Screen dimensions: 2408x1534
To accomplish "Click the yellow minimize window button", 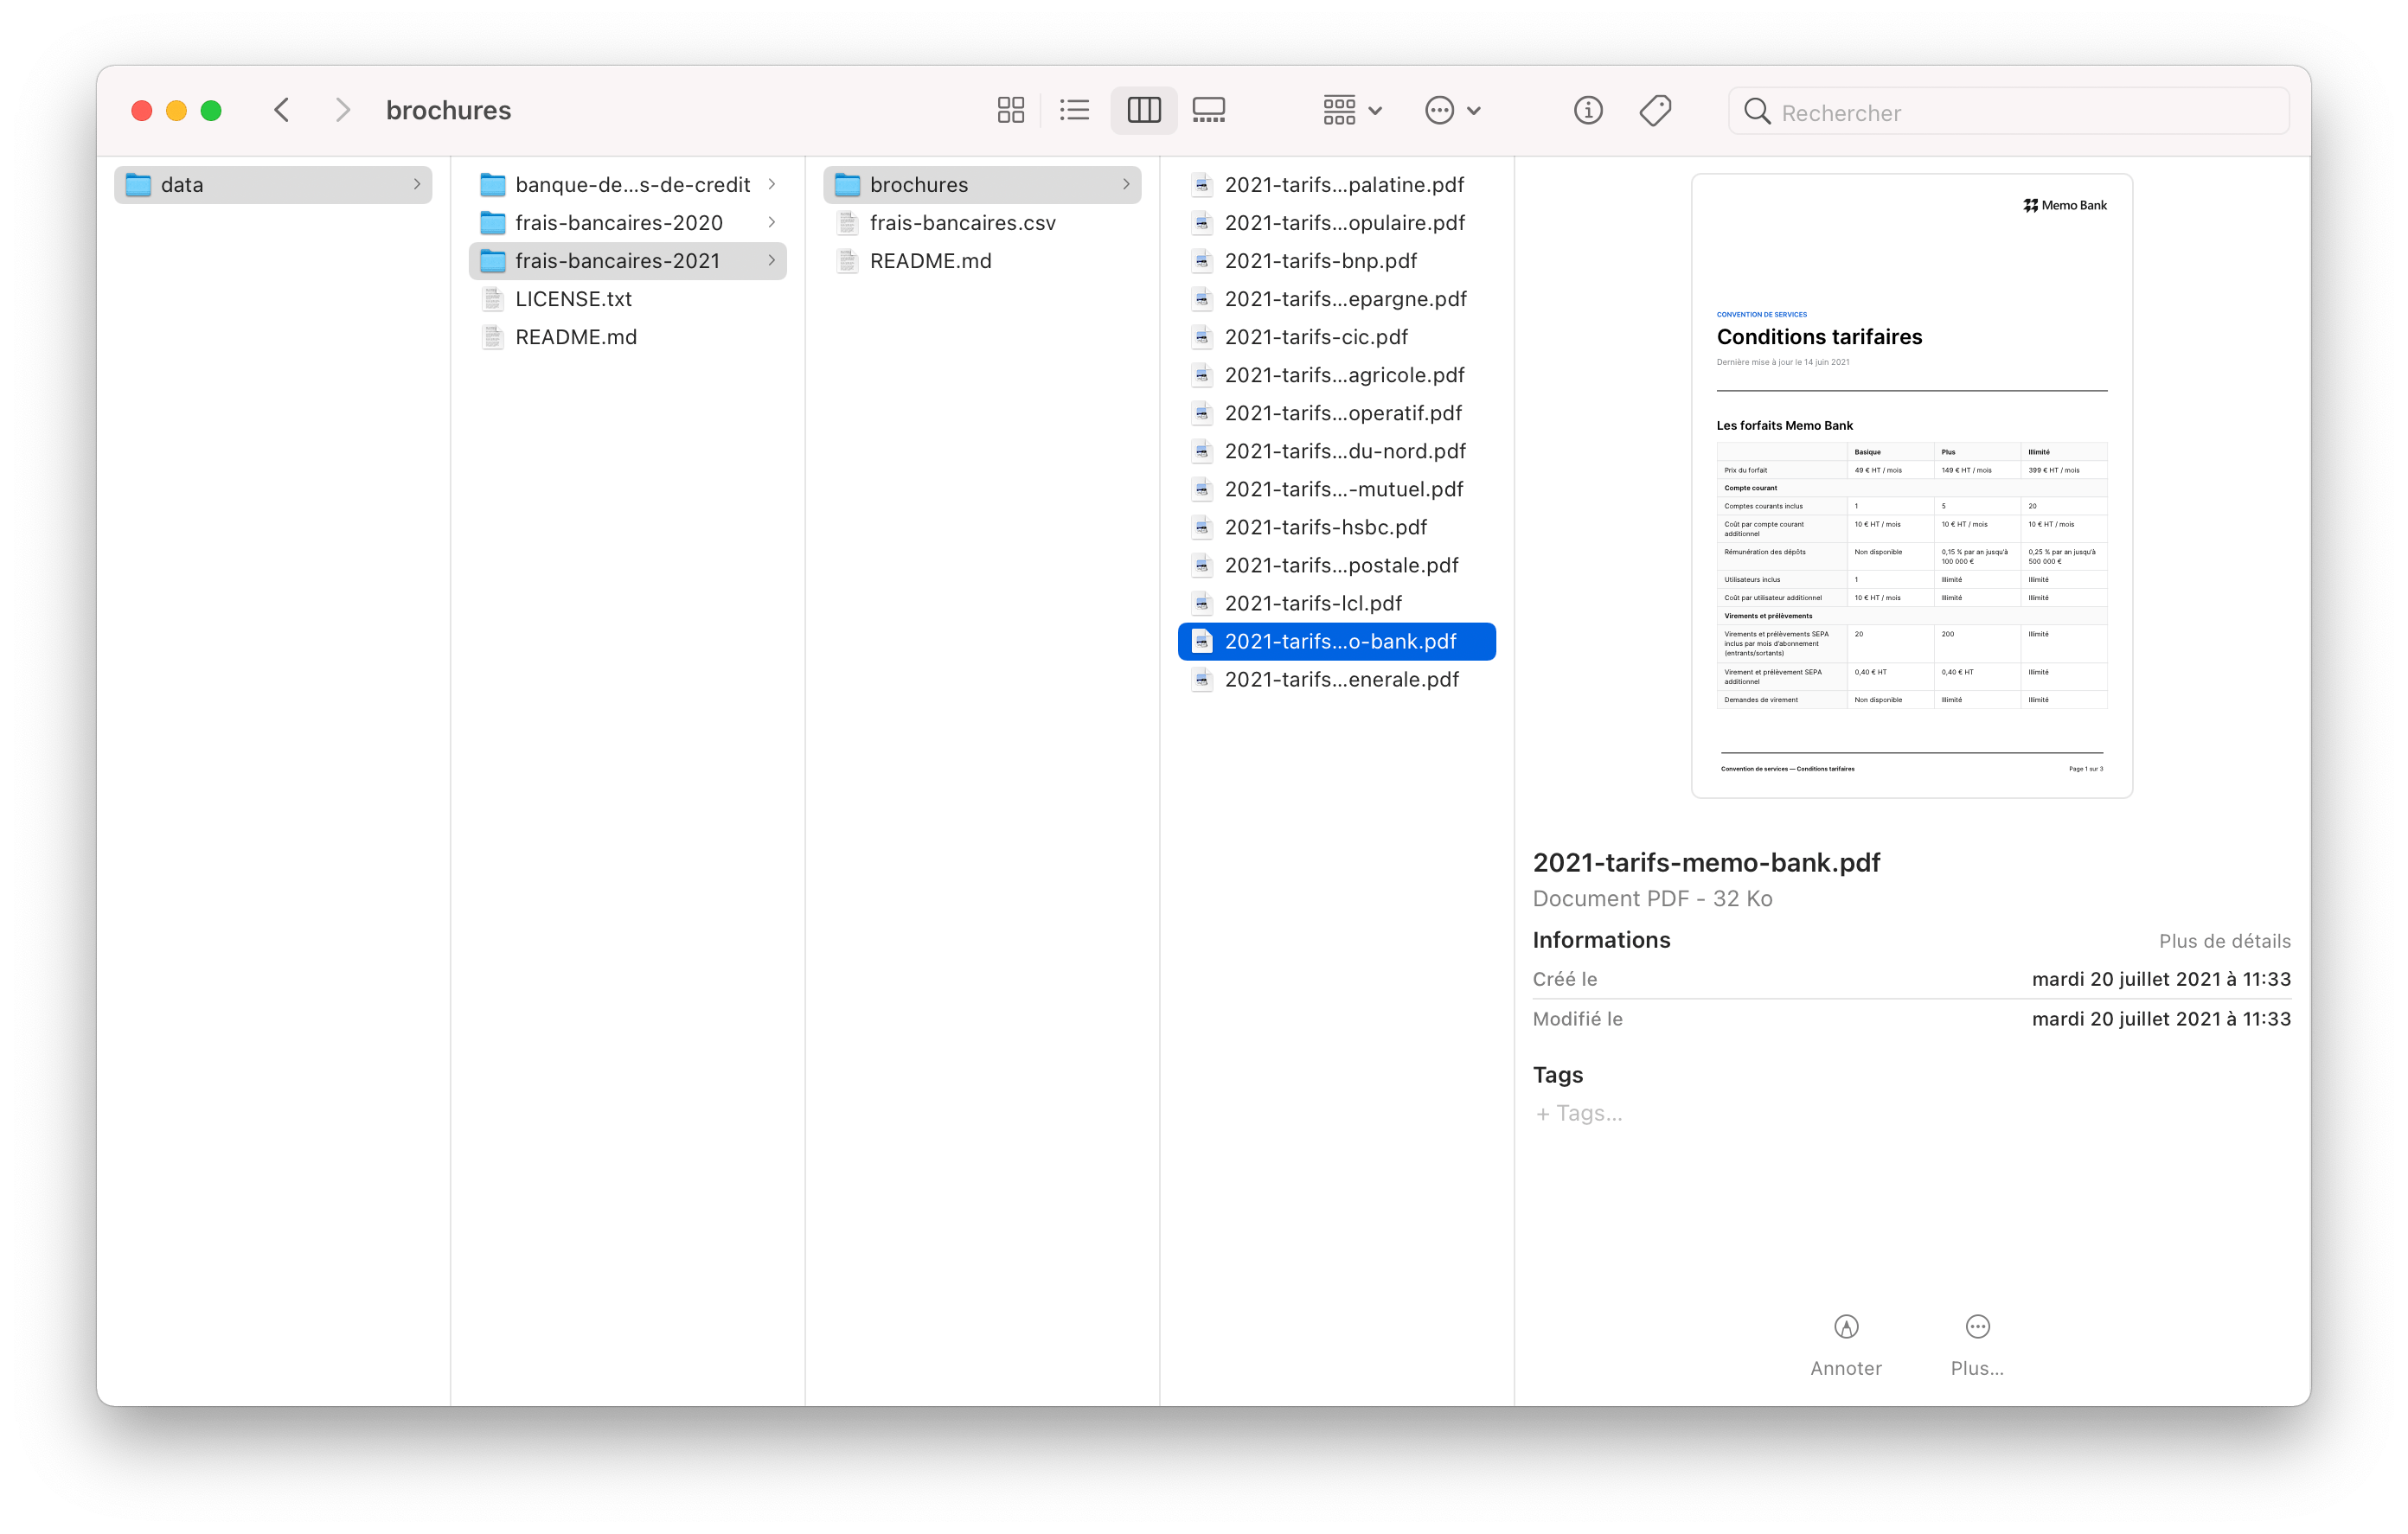I will tap(176, 110).
